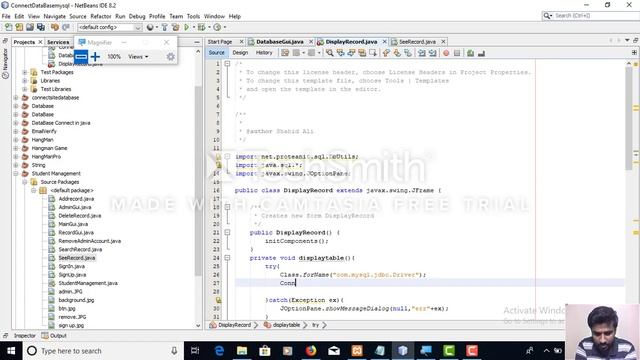Select background.jpg in the project tree

[76, 300]
